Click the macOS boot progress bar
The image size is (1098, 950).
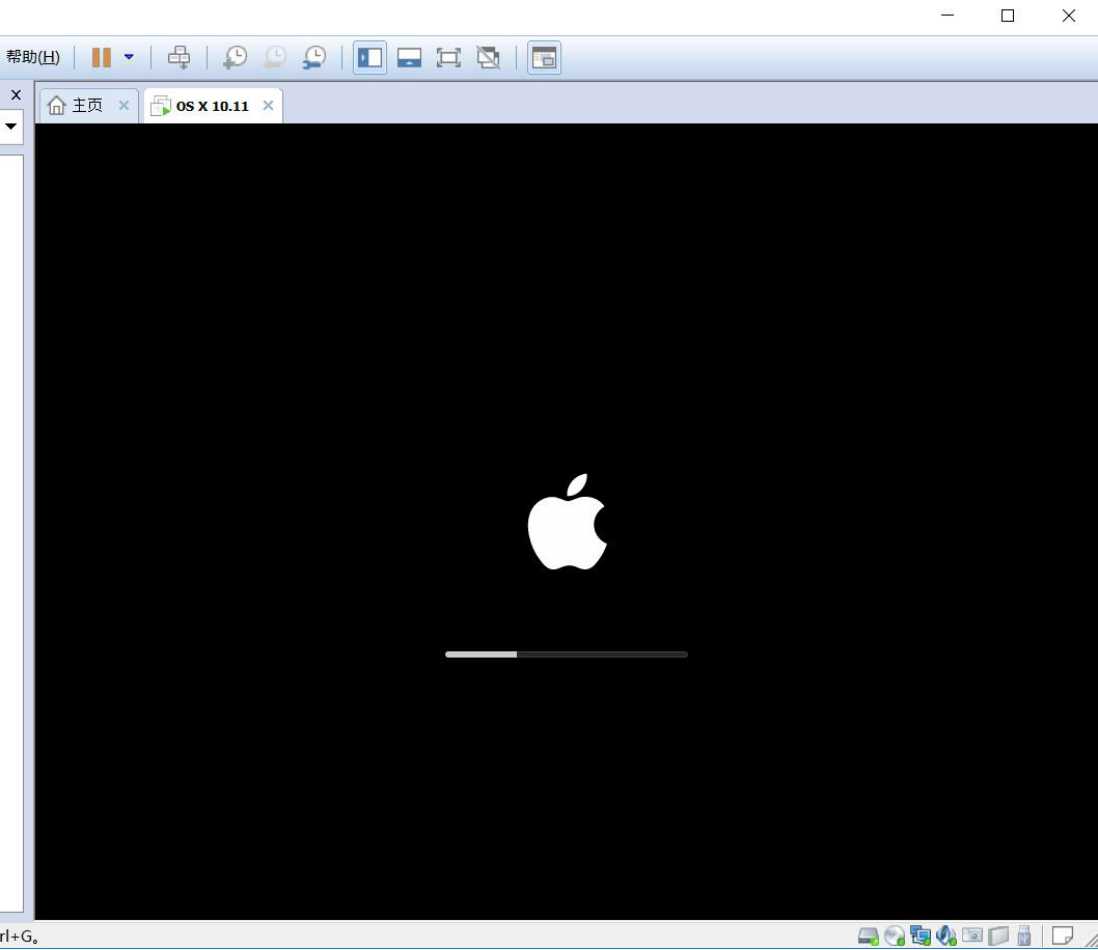tap(567, 655)
